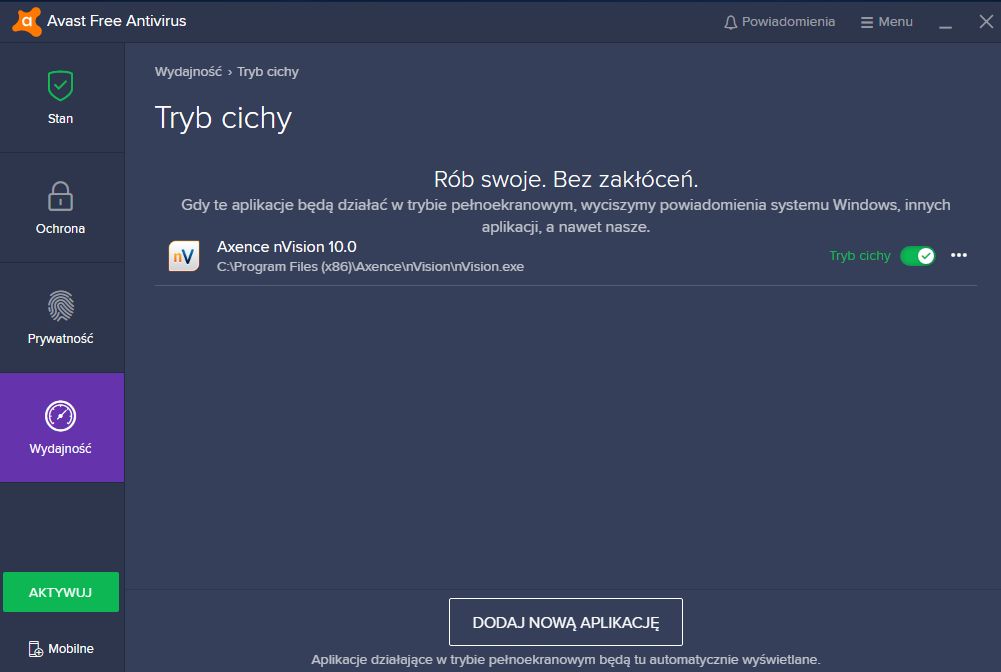This screenshot has width=1001, height=672.
Task: Minimize the Avast window
Action: [944, 21]
